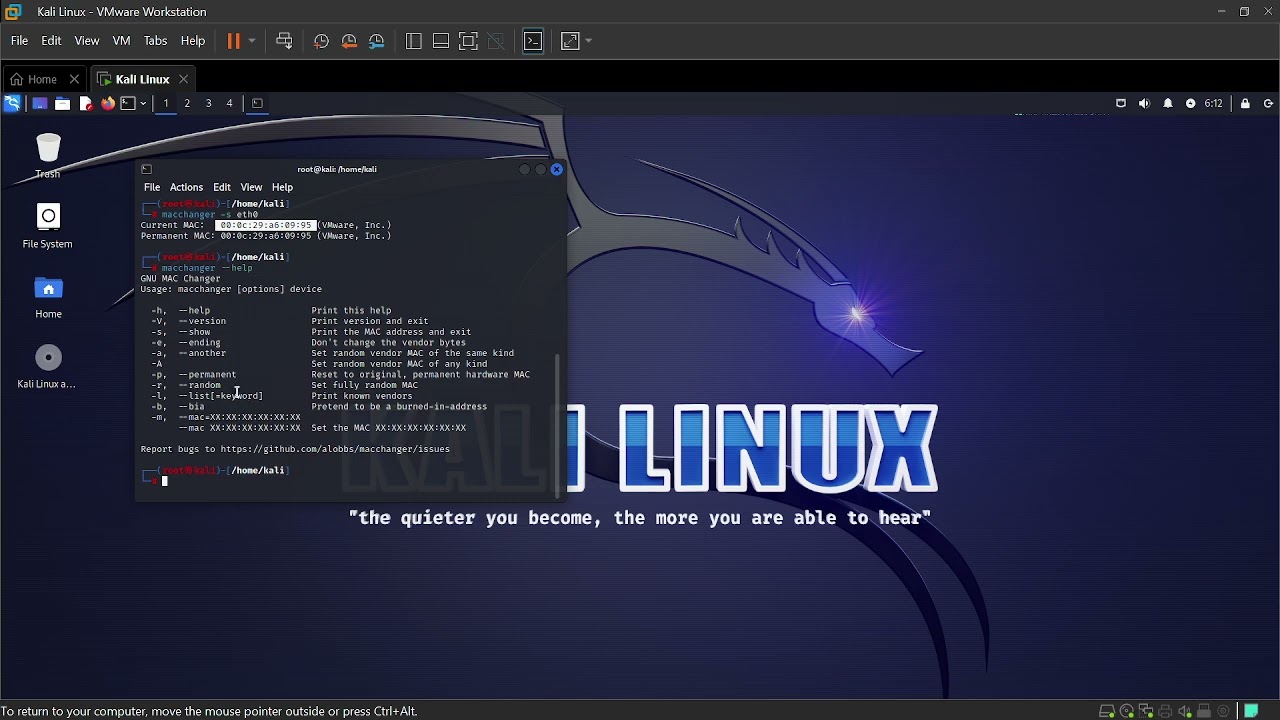This screenshot has height=720, width=1280.
Task: Revert the VM to its last snapshot
Action: point(349,41)
